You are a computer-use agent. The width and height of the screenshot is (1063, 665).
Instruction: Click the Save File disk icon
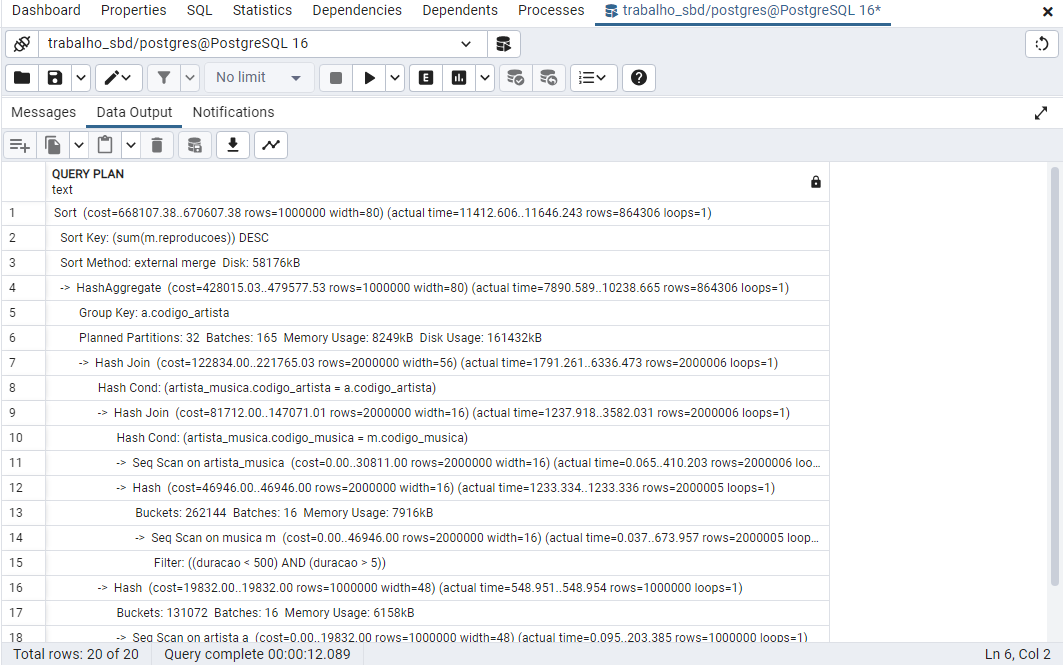coord(55,78)
